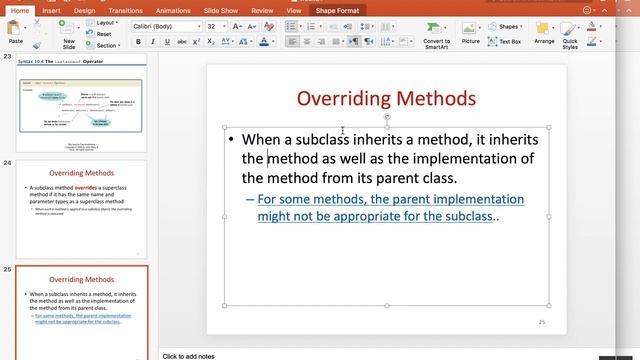Click the Reset slide button

pyautogui.click(x=99, y=34)
